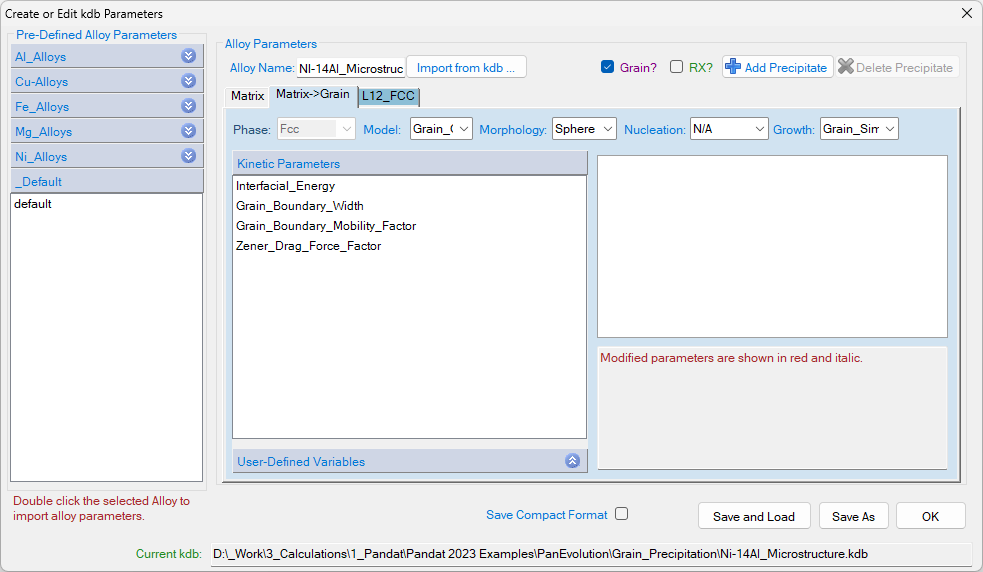Open the Nucleation dropdown showing N/A
The image size is (983, 572).
[x=729, y=129]
